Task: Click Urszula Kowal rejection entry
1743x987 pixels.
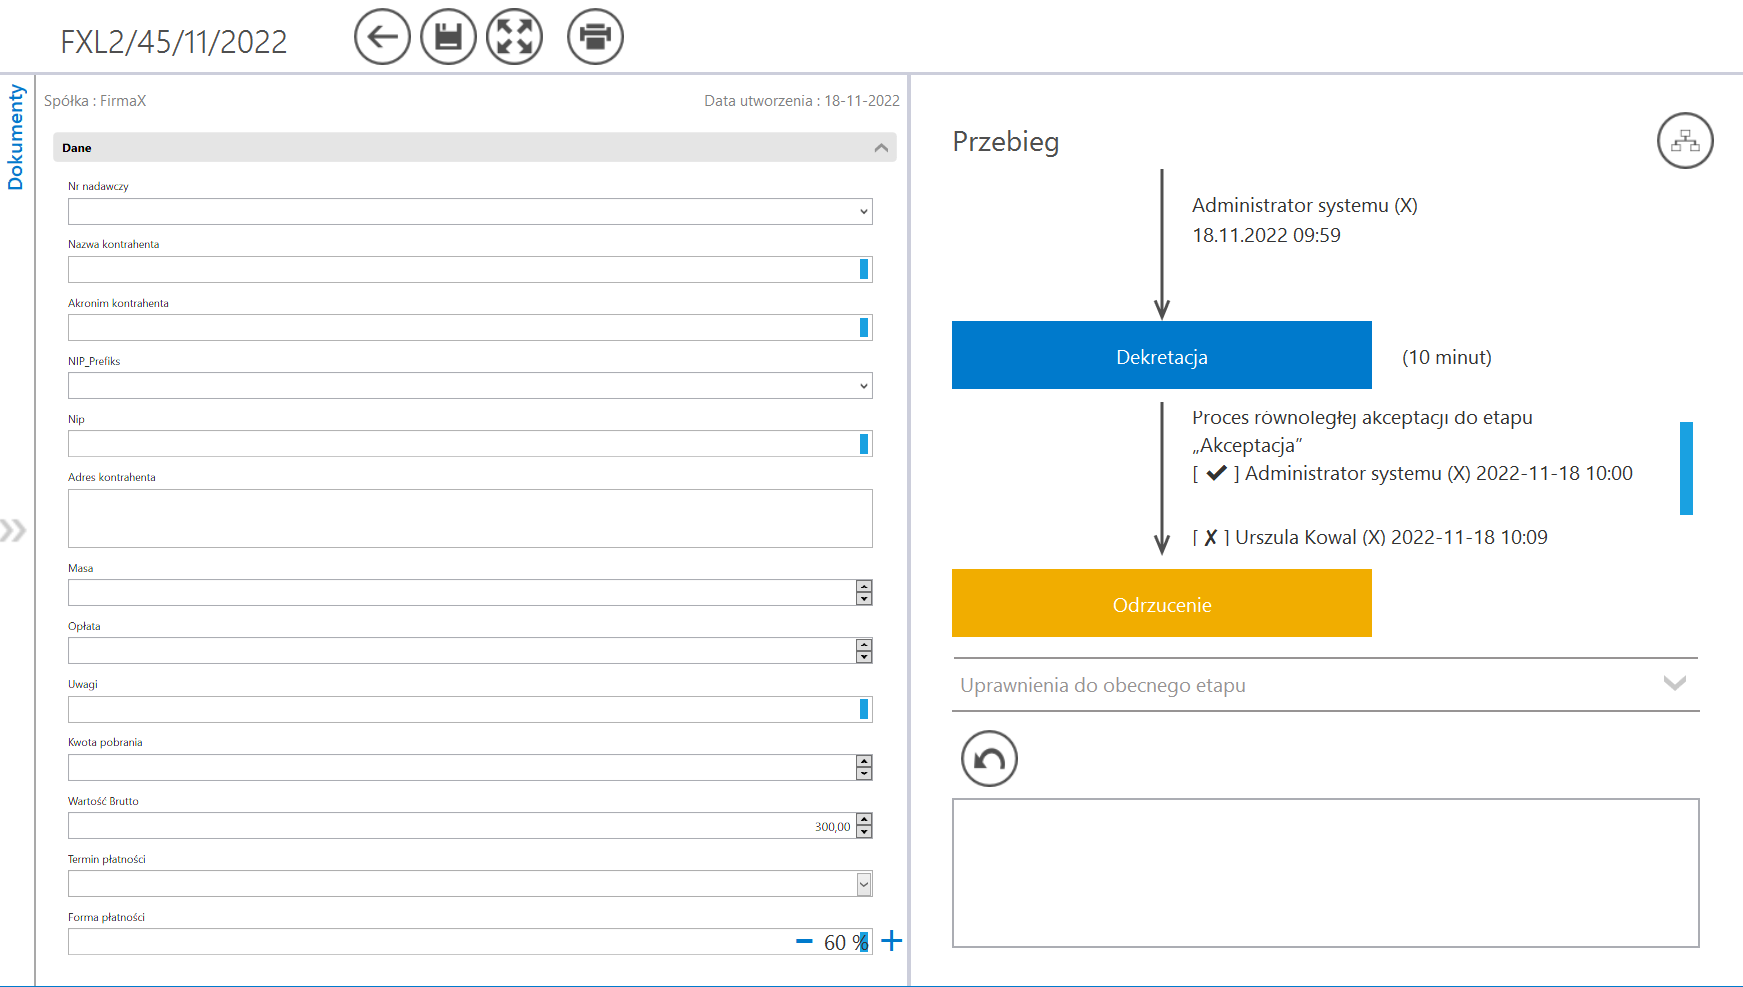Action: [1370, 537]
